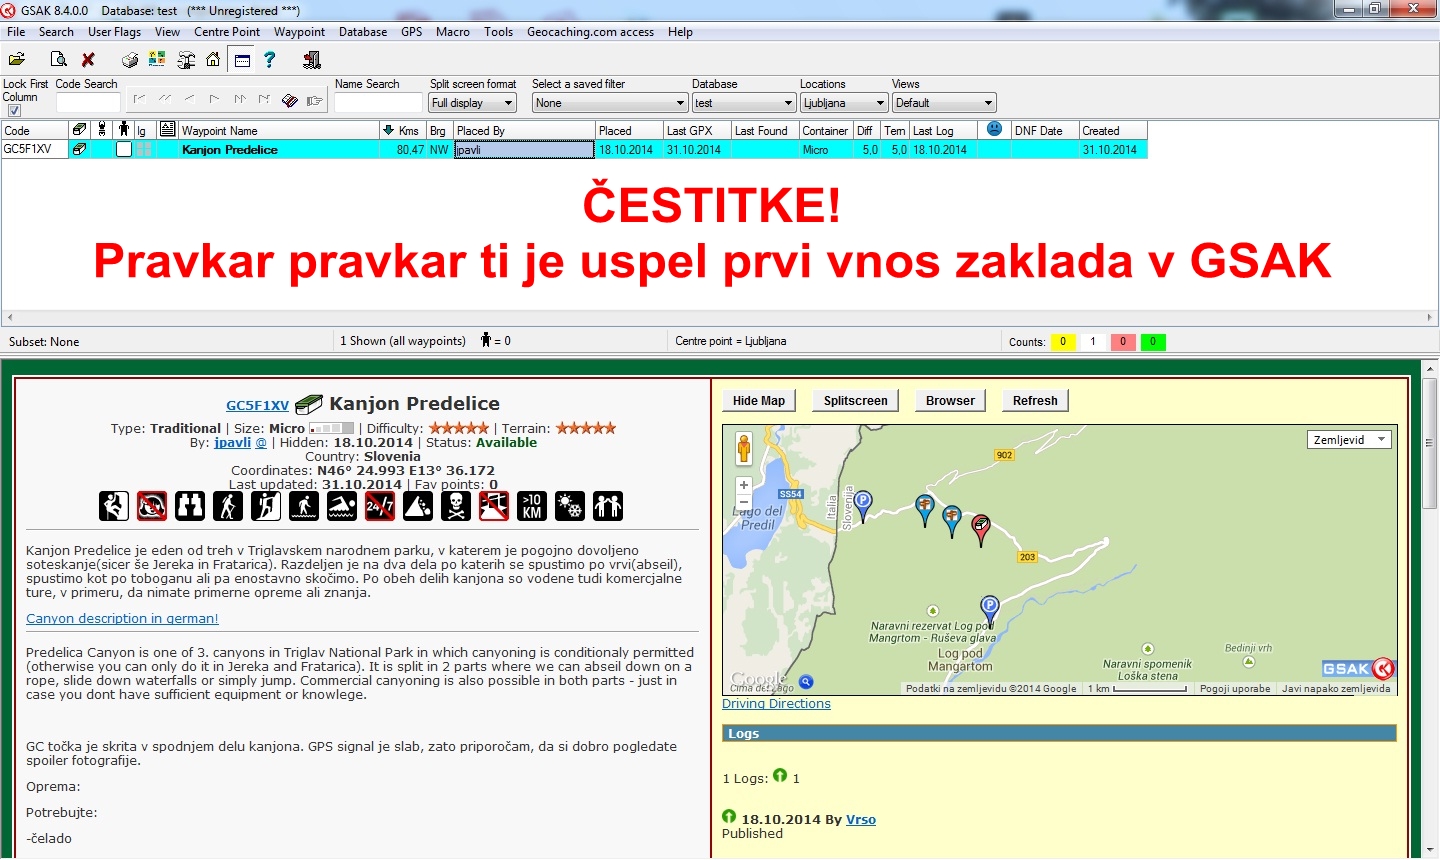Go to first record navigation arrow
Image resolution: width=1440 pixels, height=860 pixels.
point(139,99)
